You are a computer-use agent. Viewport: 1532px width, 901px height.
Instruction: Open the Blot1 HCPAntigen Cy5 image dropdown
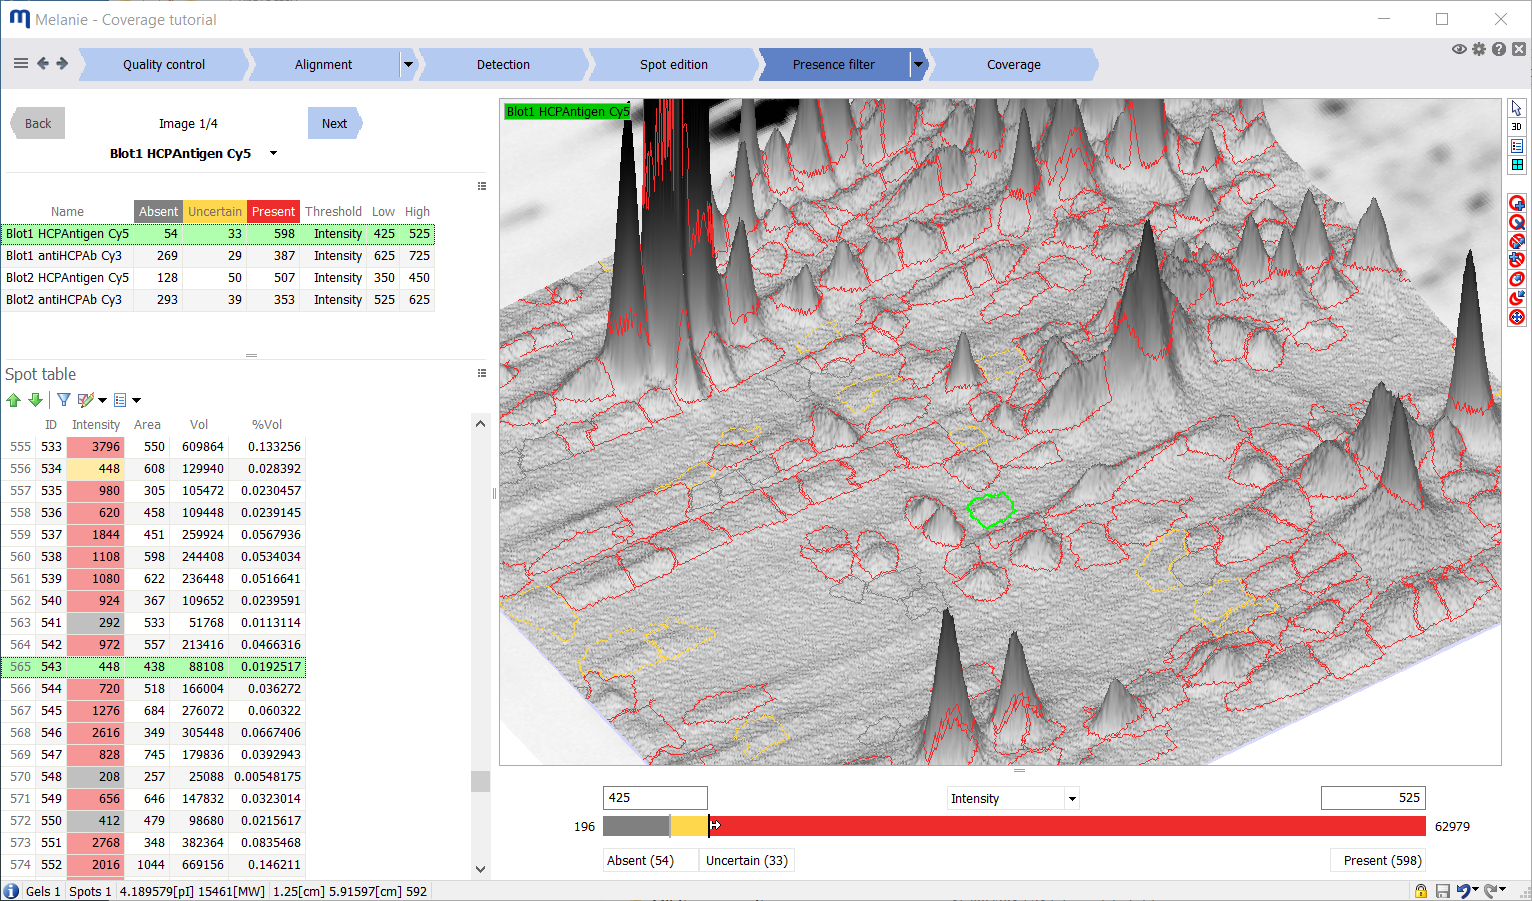[x=272, y=153]
